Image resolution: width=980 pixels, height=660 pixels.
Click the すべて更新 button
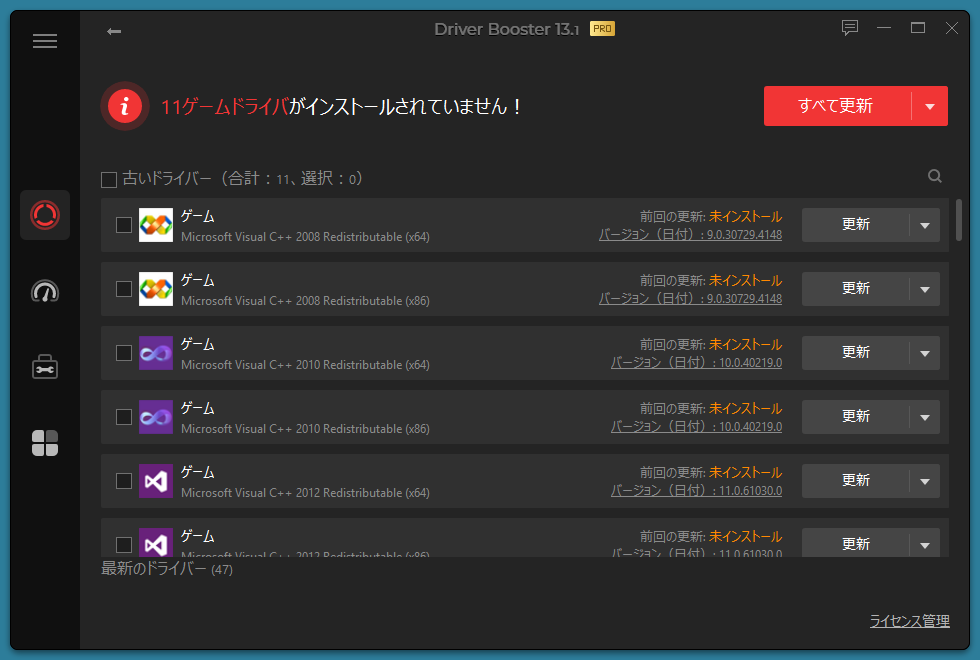836,106
